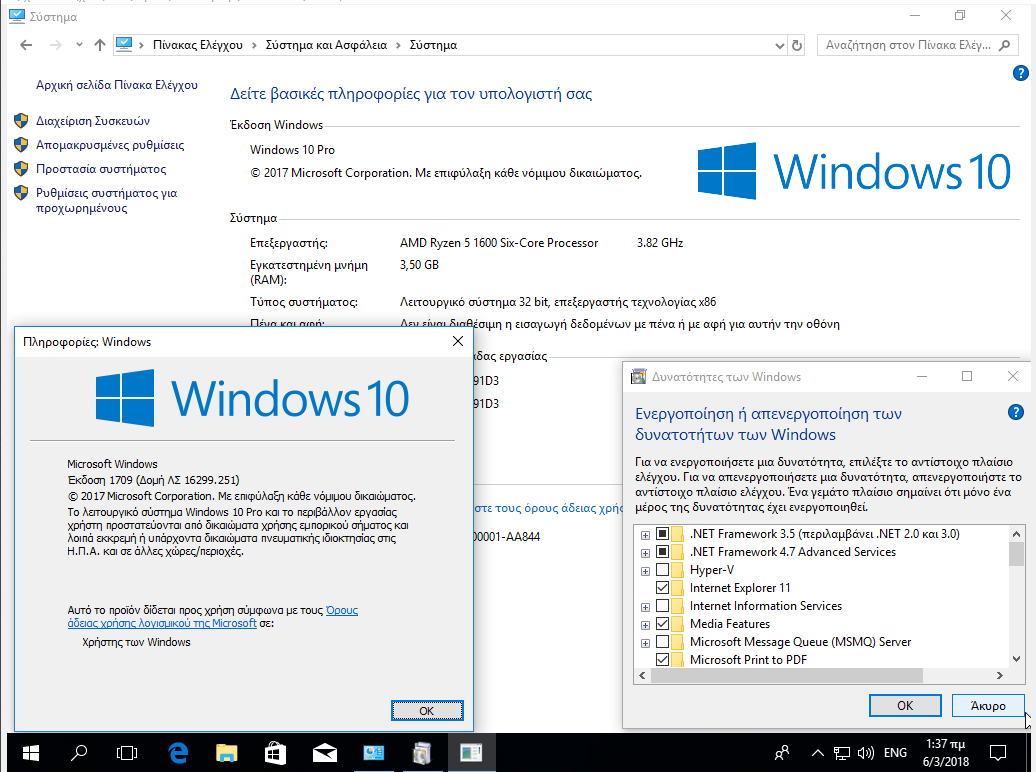Go back in System control panel
Image resolution: width=1036 pixels, height=772 pixels.
point(26,45)
